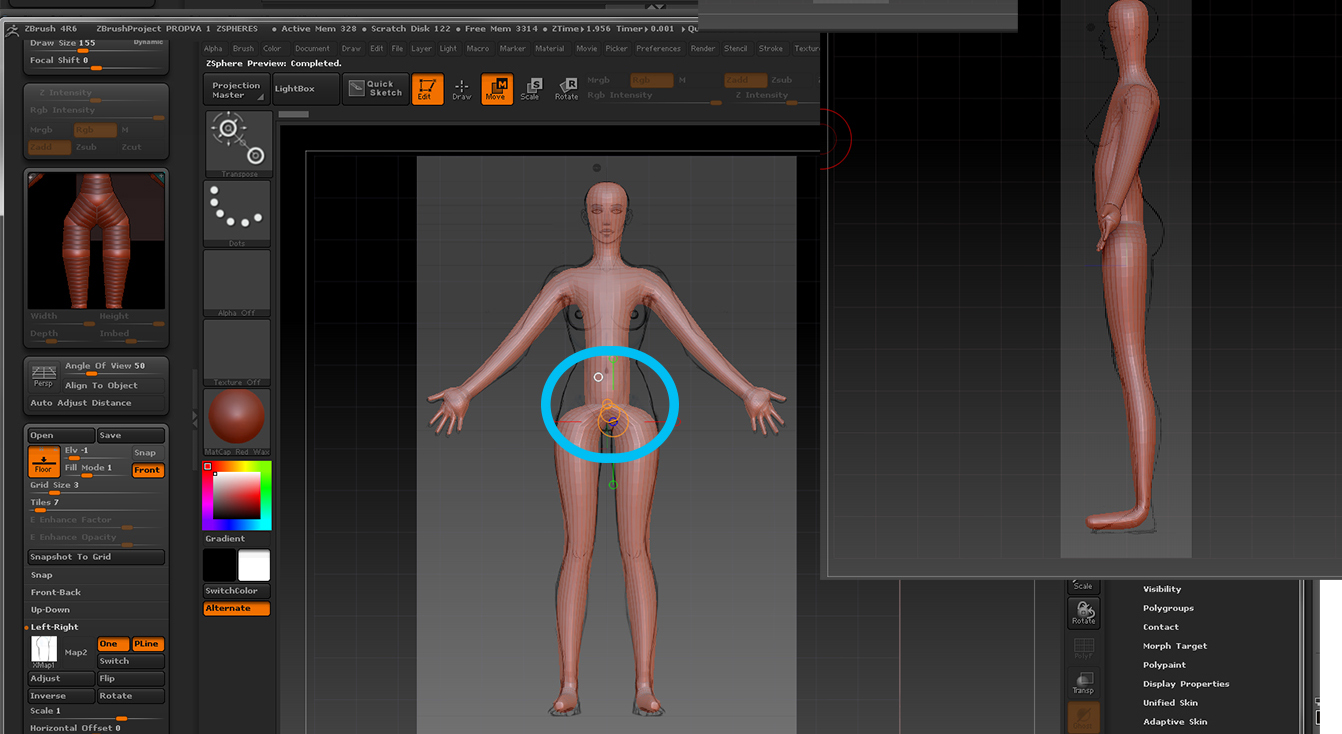Click the XMap1 reference image thumbnail
Image resolution: width=1342 pixels, height=734 pixels.
coord(43,650)
